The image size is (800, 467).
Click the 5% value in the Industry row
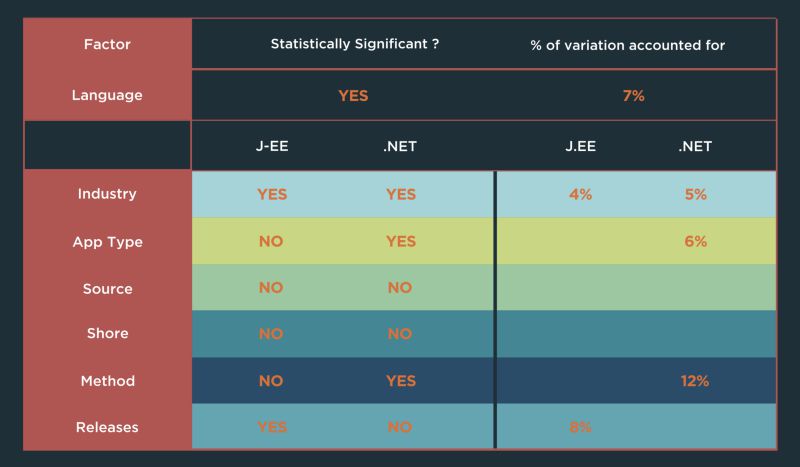pyautogui.click(x=696, y=194)
